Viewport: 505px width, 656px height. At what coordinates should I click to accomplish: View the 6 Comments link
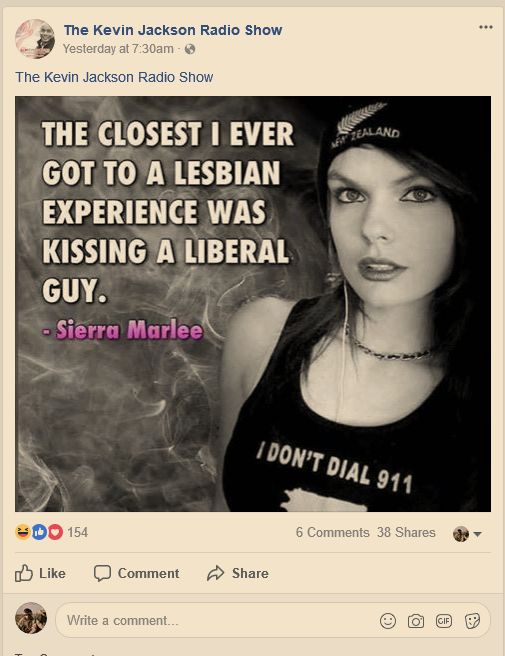coord(332,533)
